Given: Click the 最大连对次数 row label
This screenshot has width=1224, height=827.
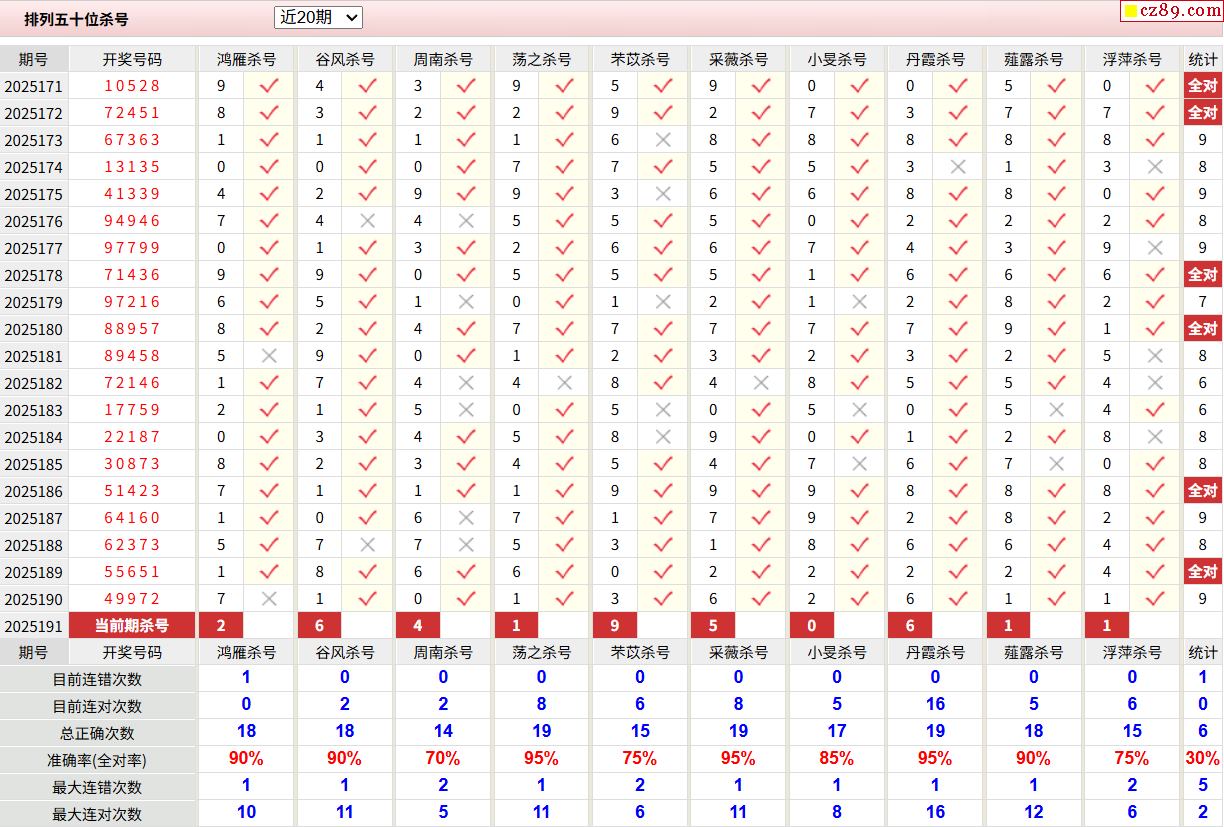Looking at the screenshot, I should tap(97, 814).
